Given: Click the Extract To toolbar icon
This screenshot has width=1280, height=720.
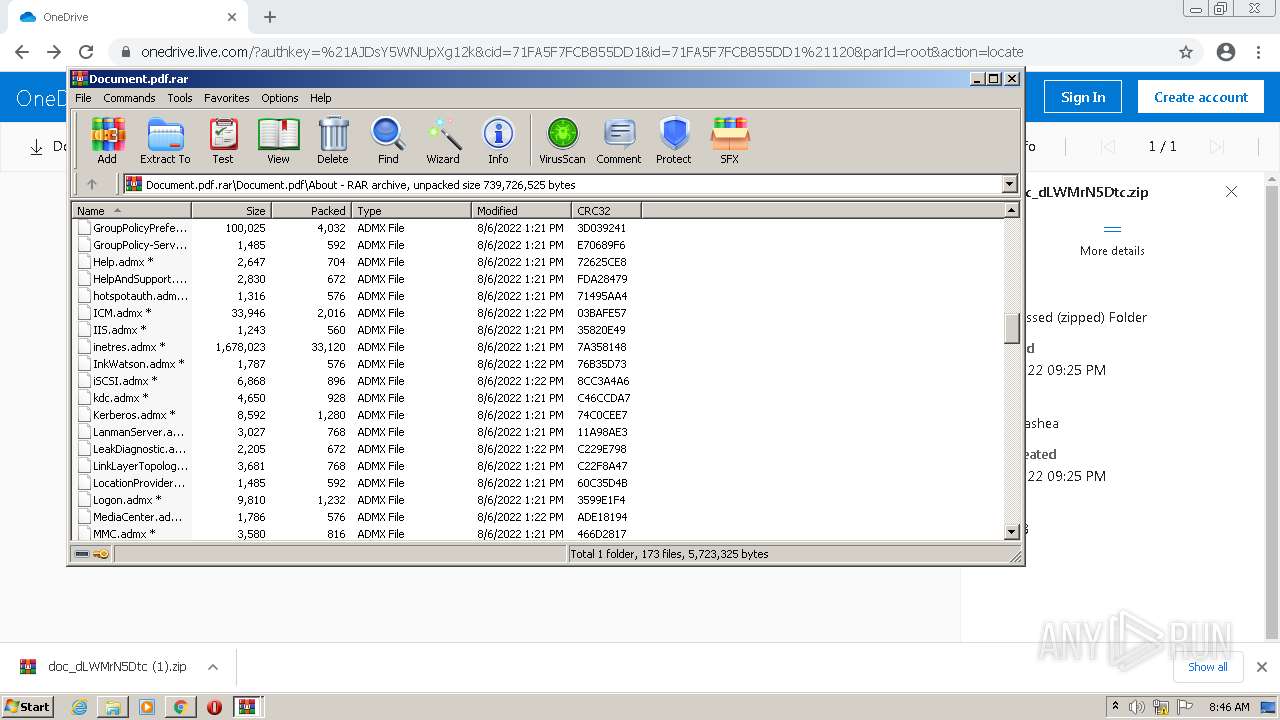Looking at the screenshot, I should click(165, 140).
